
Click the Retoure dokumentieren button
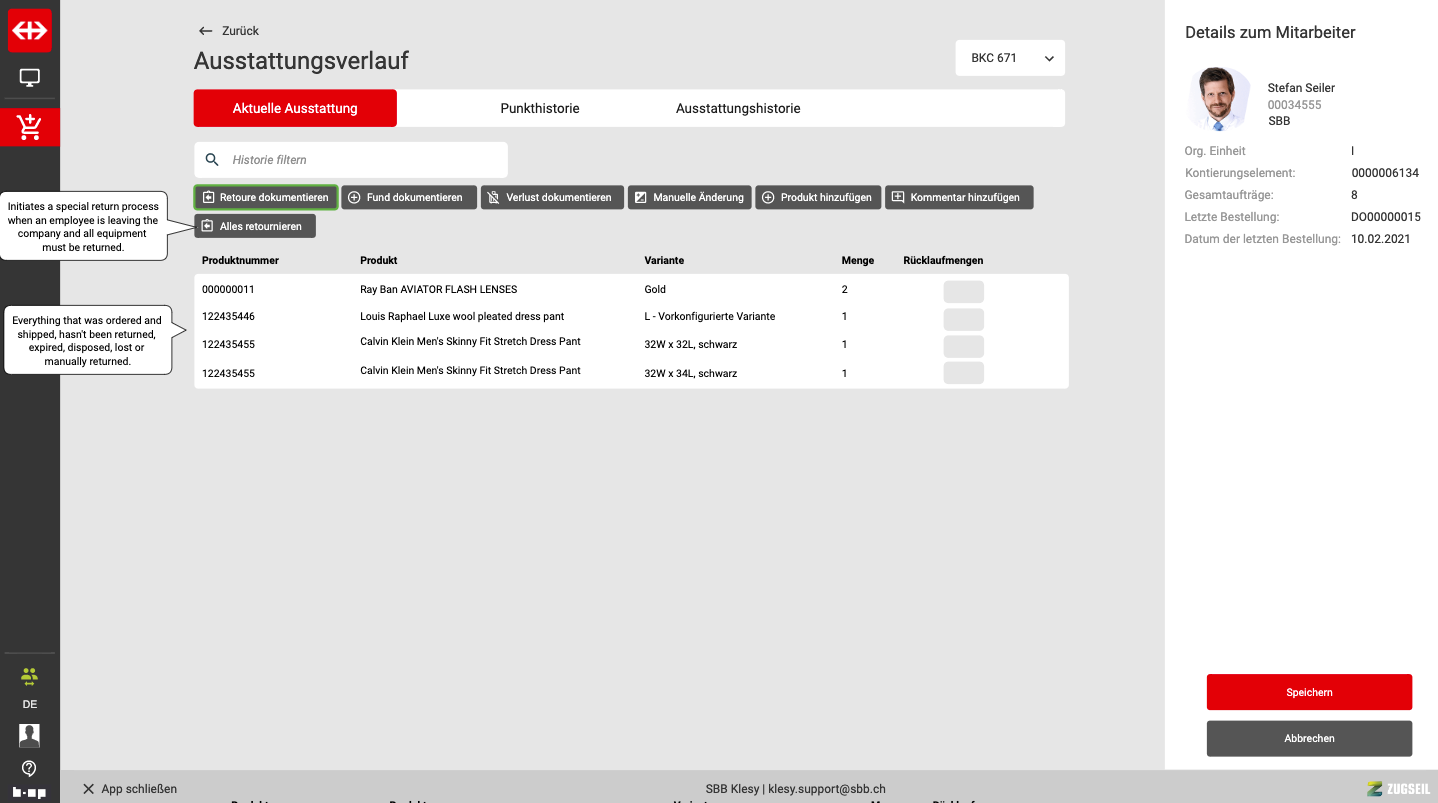point(266,198)
